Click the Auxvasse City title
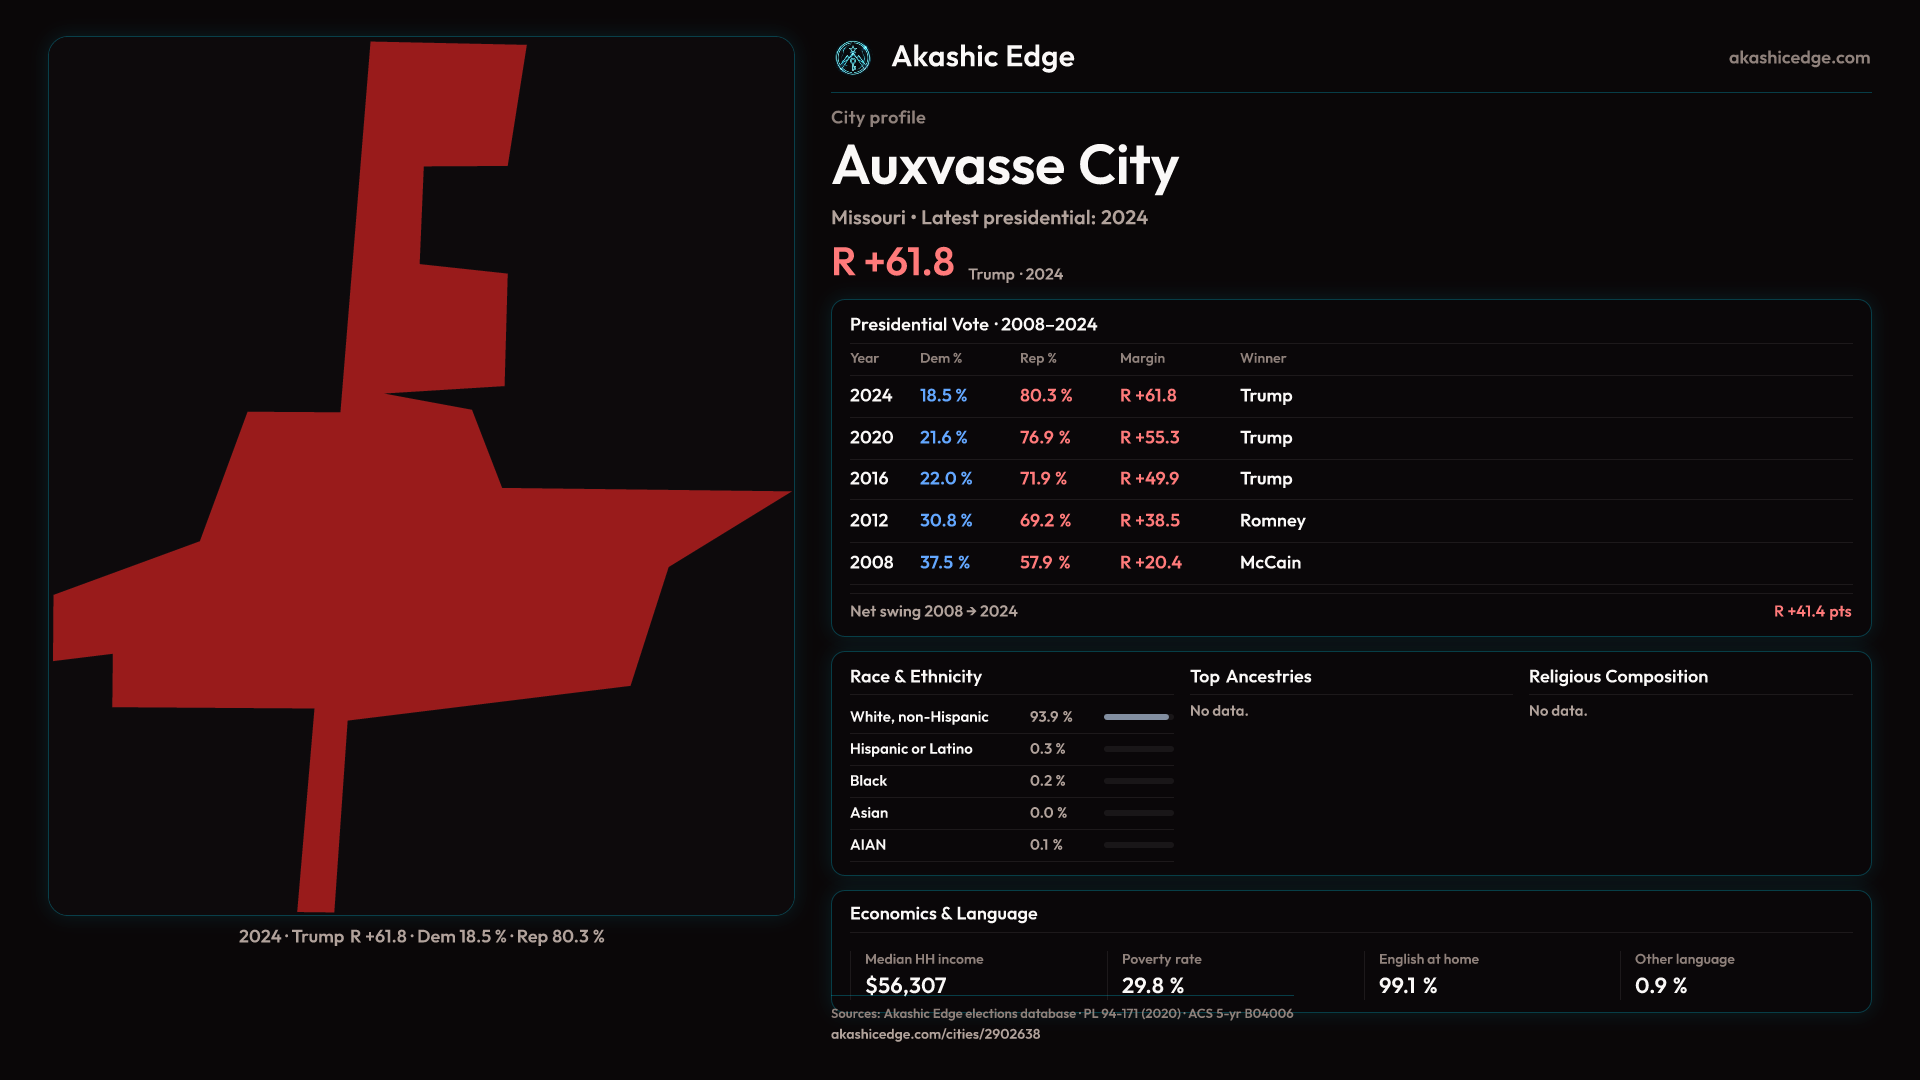1920x1080 pixels. click(x=1005, y=166)
